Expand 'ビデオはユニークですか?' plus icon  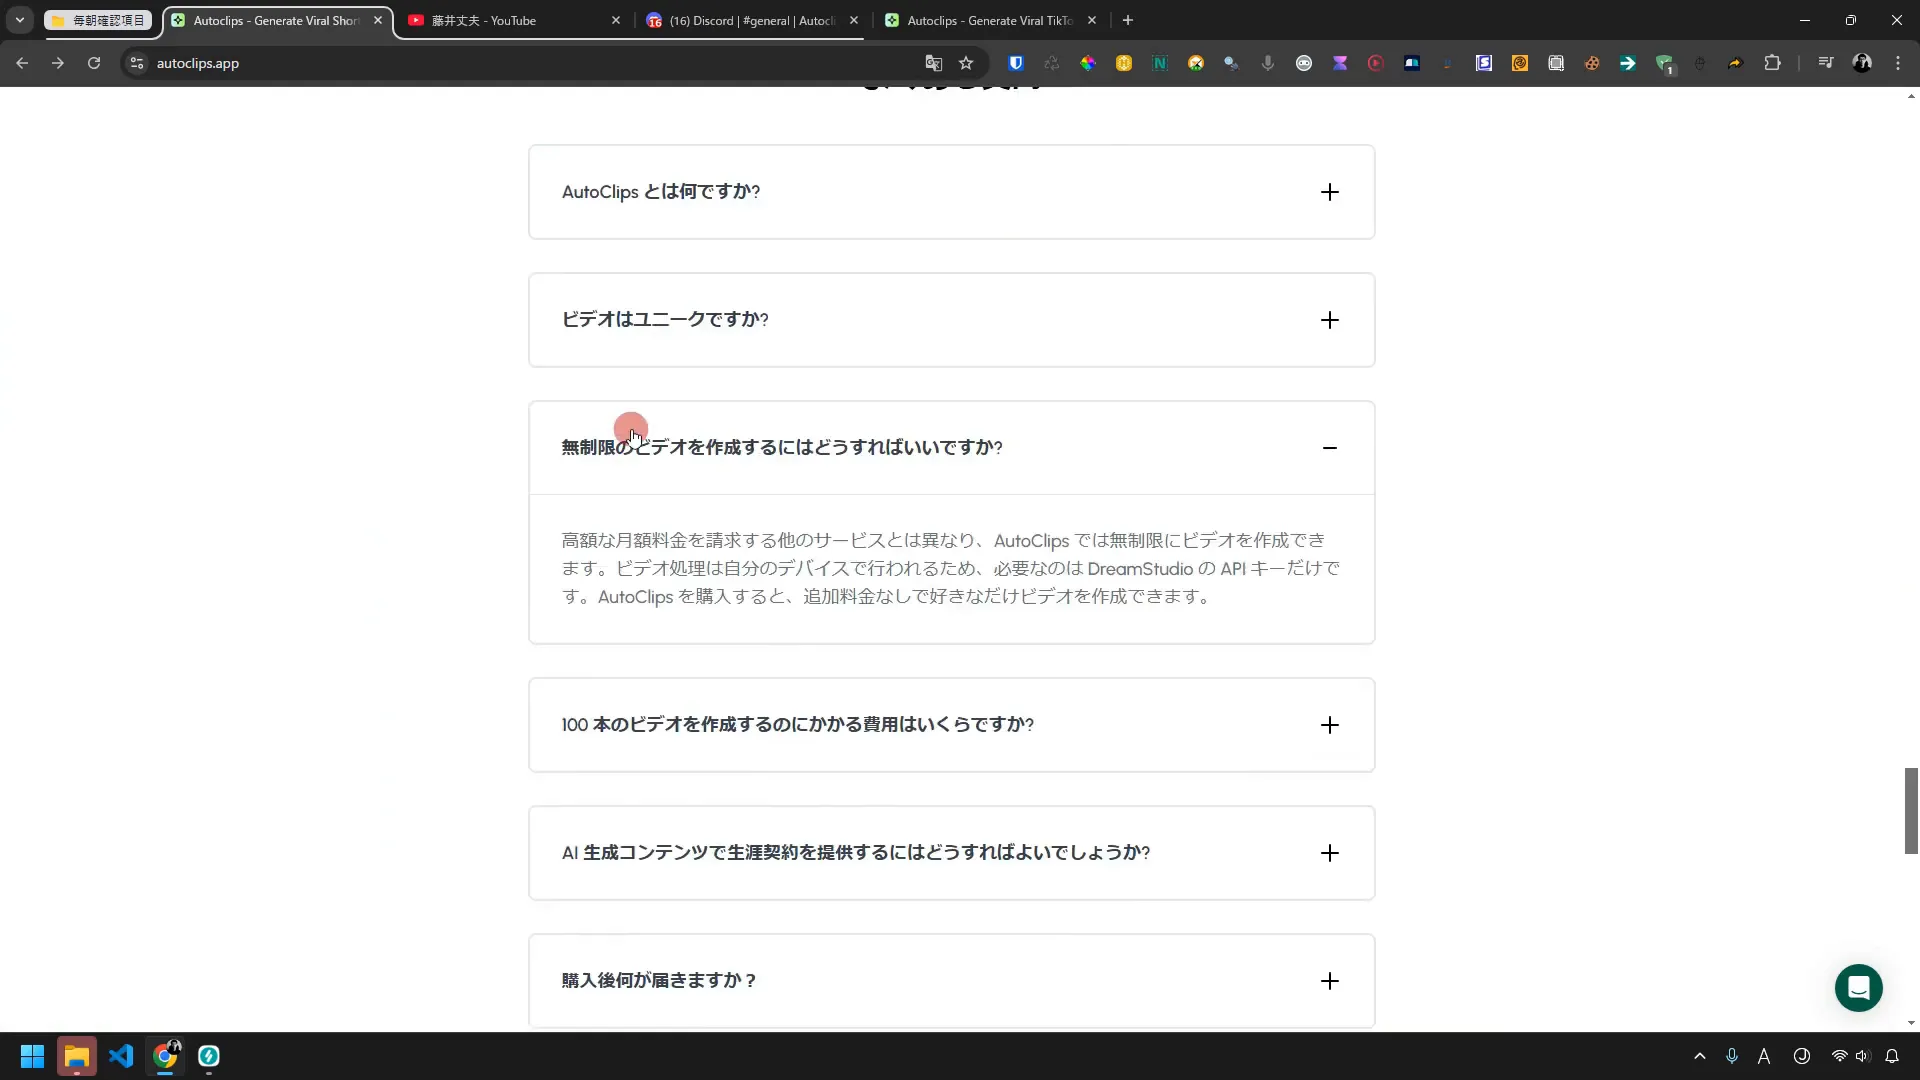(1329, 320)
